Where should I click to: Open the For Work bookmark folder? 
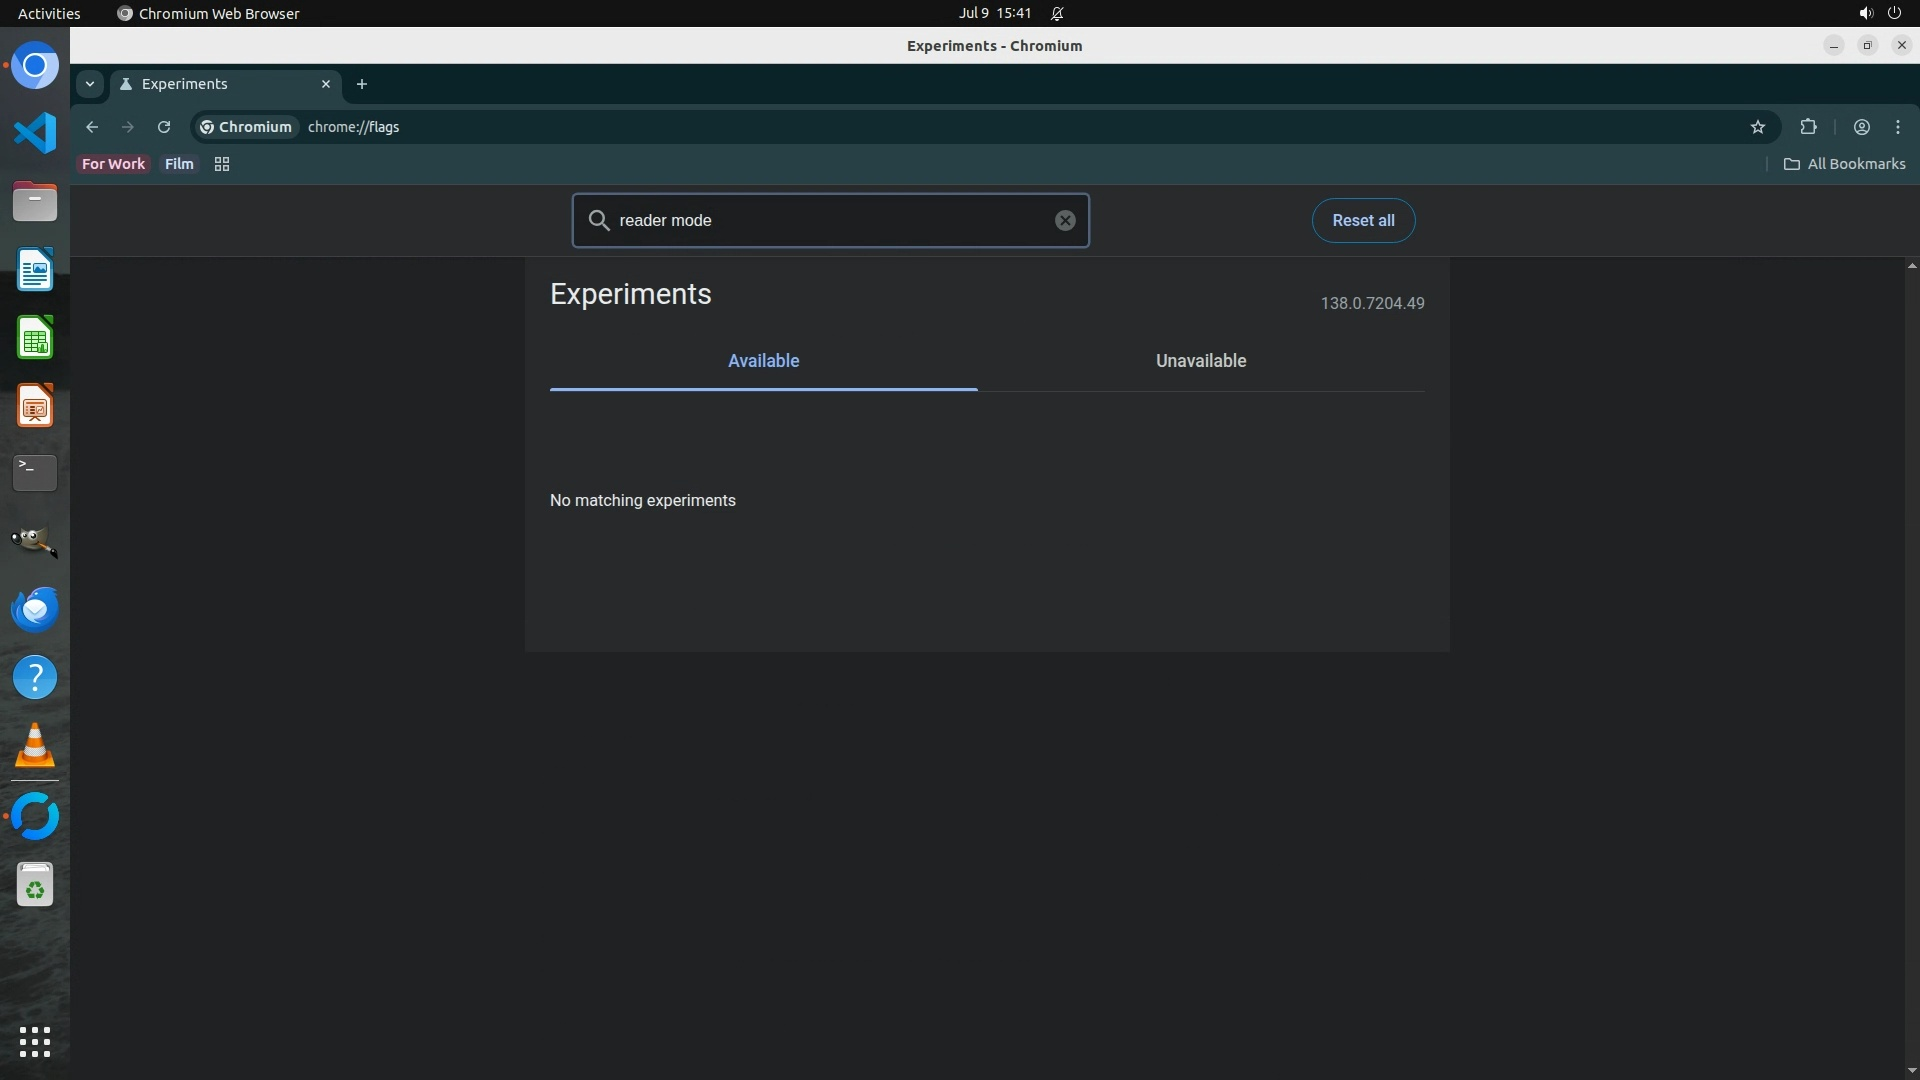coord(113,164)
